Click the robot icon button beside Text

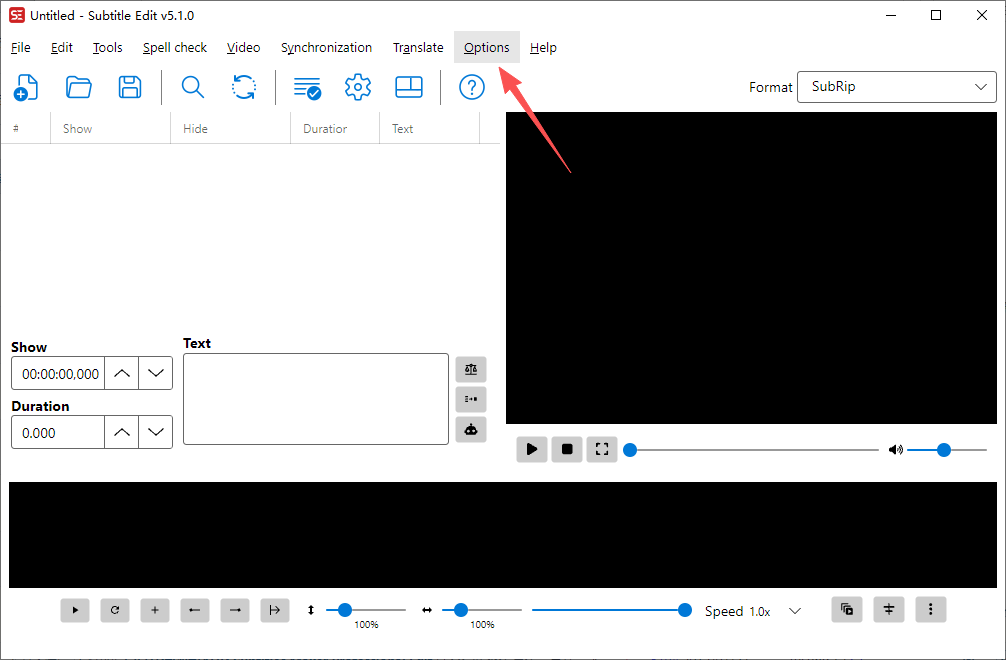click(471, 430)
